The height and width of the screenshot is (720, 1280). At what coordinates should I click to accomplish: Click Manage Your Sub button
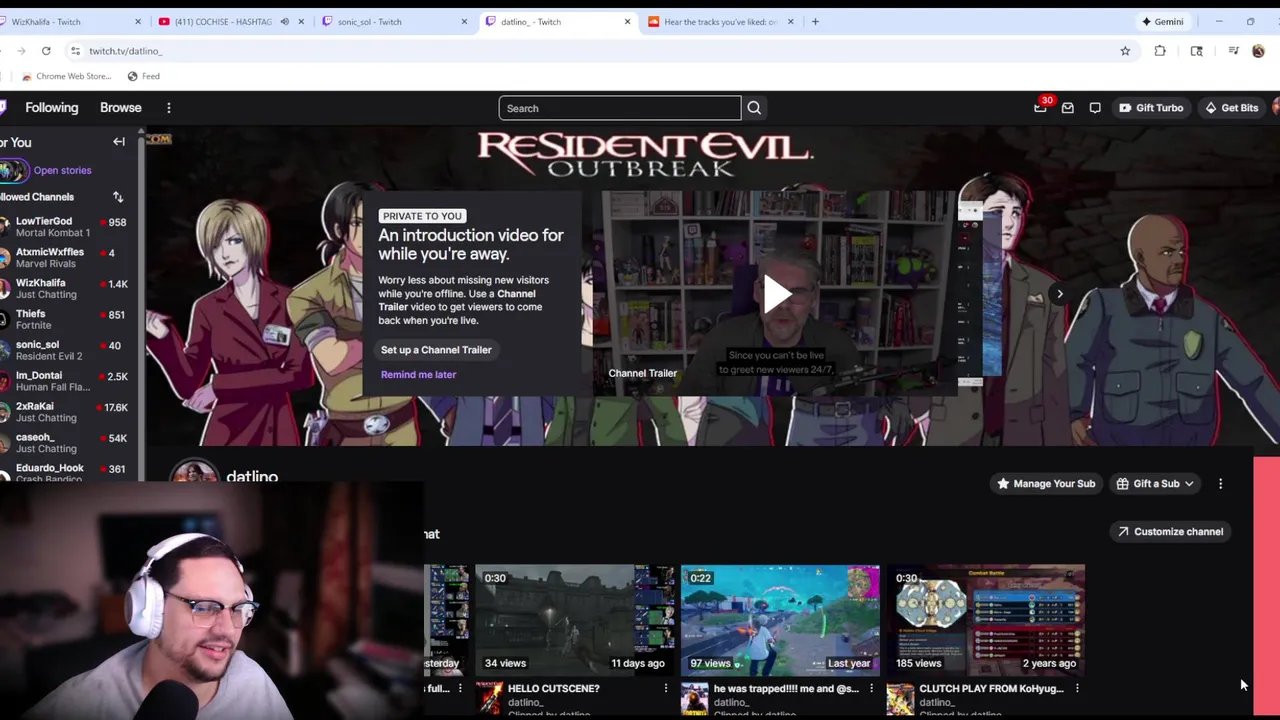[x=1046, y=484]
